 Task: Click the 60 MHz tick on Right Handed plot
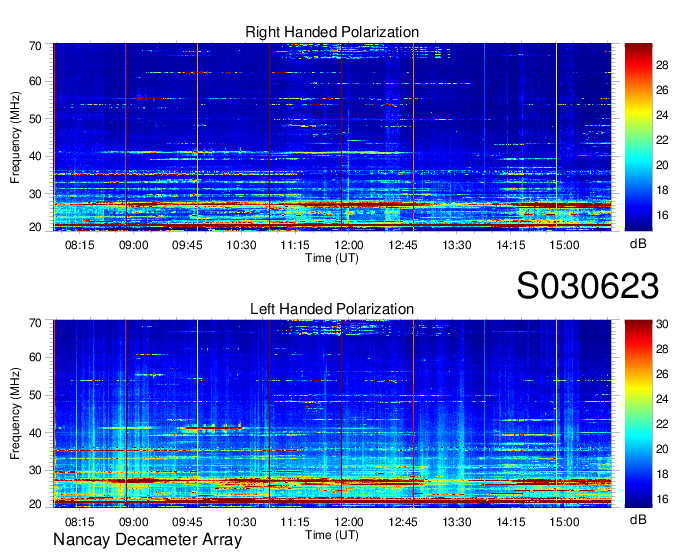(x=35, y=81)
